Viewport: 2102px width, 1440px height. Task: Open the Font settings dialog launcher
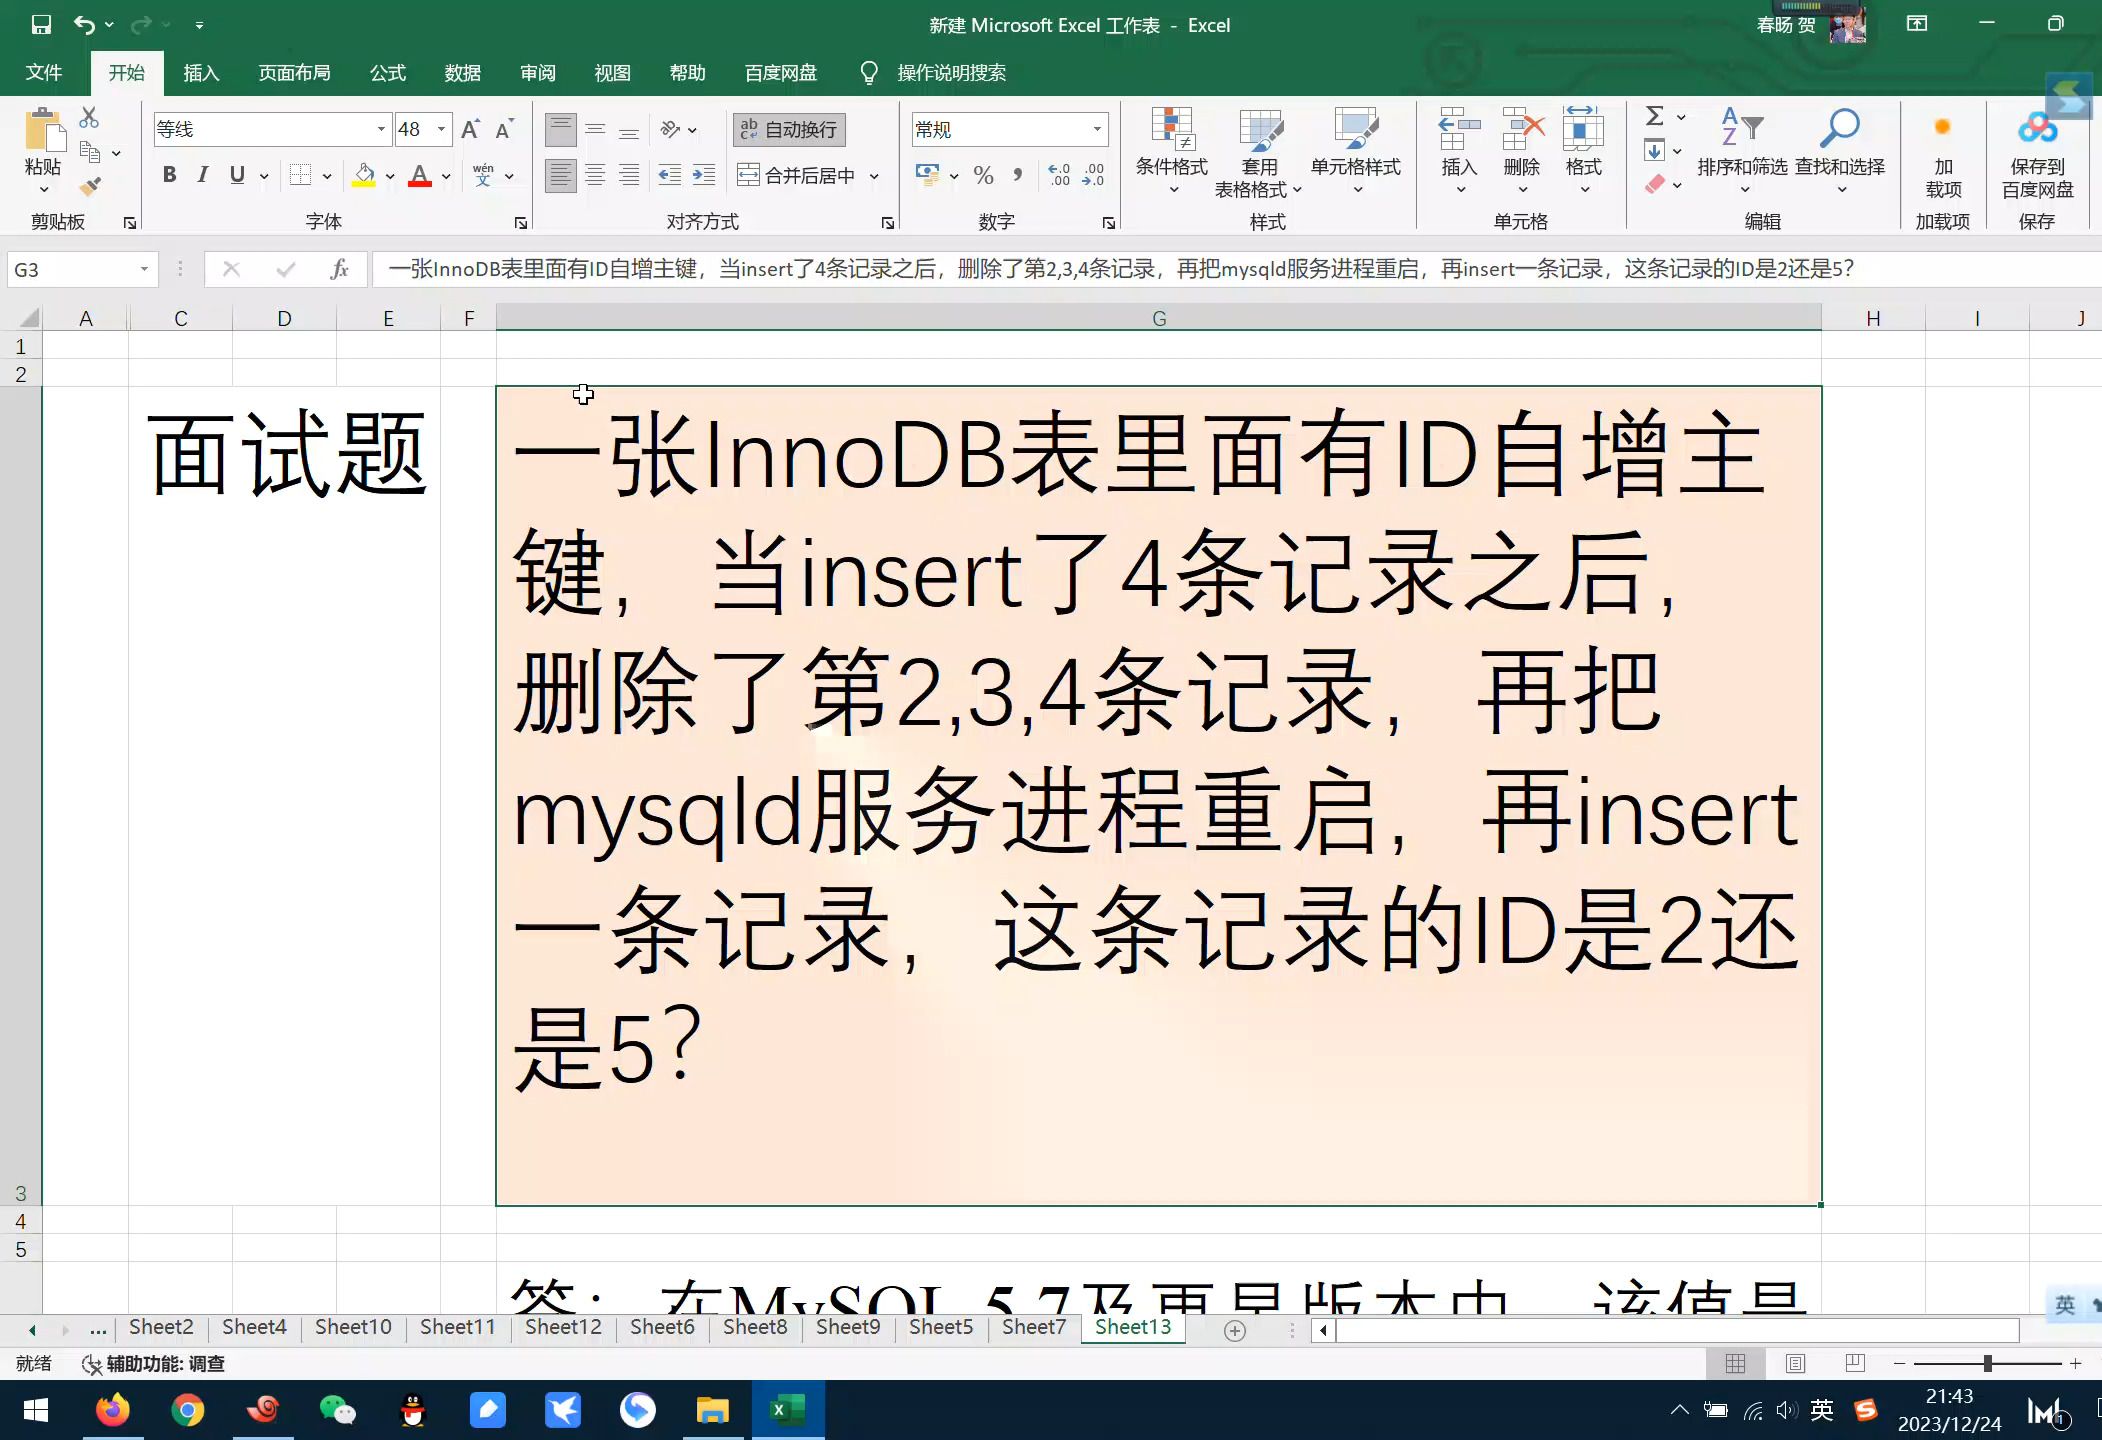pyautogui.click(x=521, y=222)
